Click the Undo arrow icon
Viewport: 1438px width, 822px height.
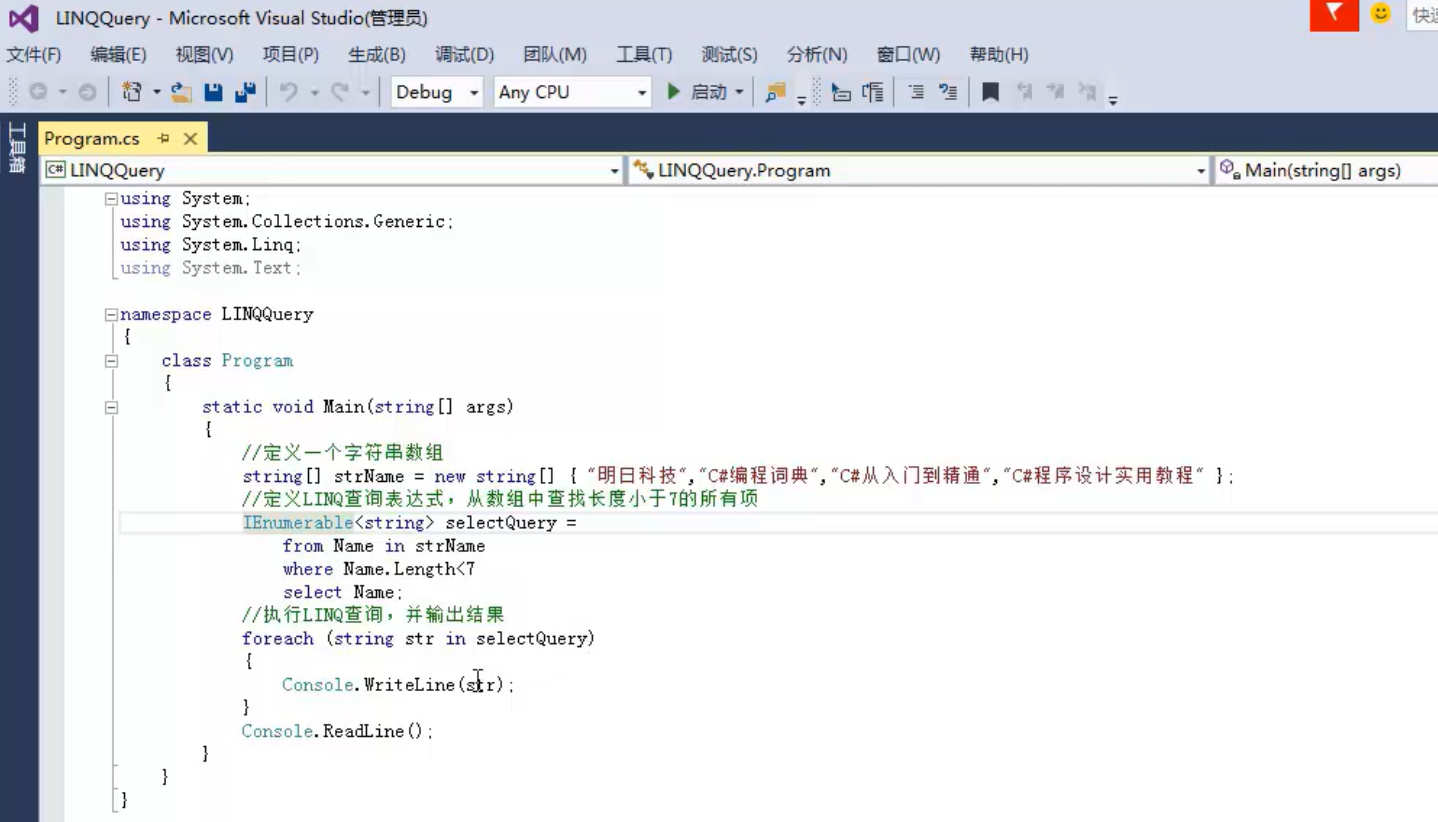click(x=288, y=92)
